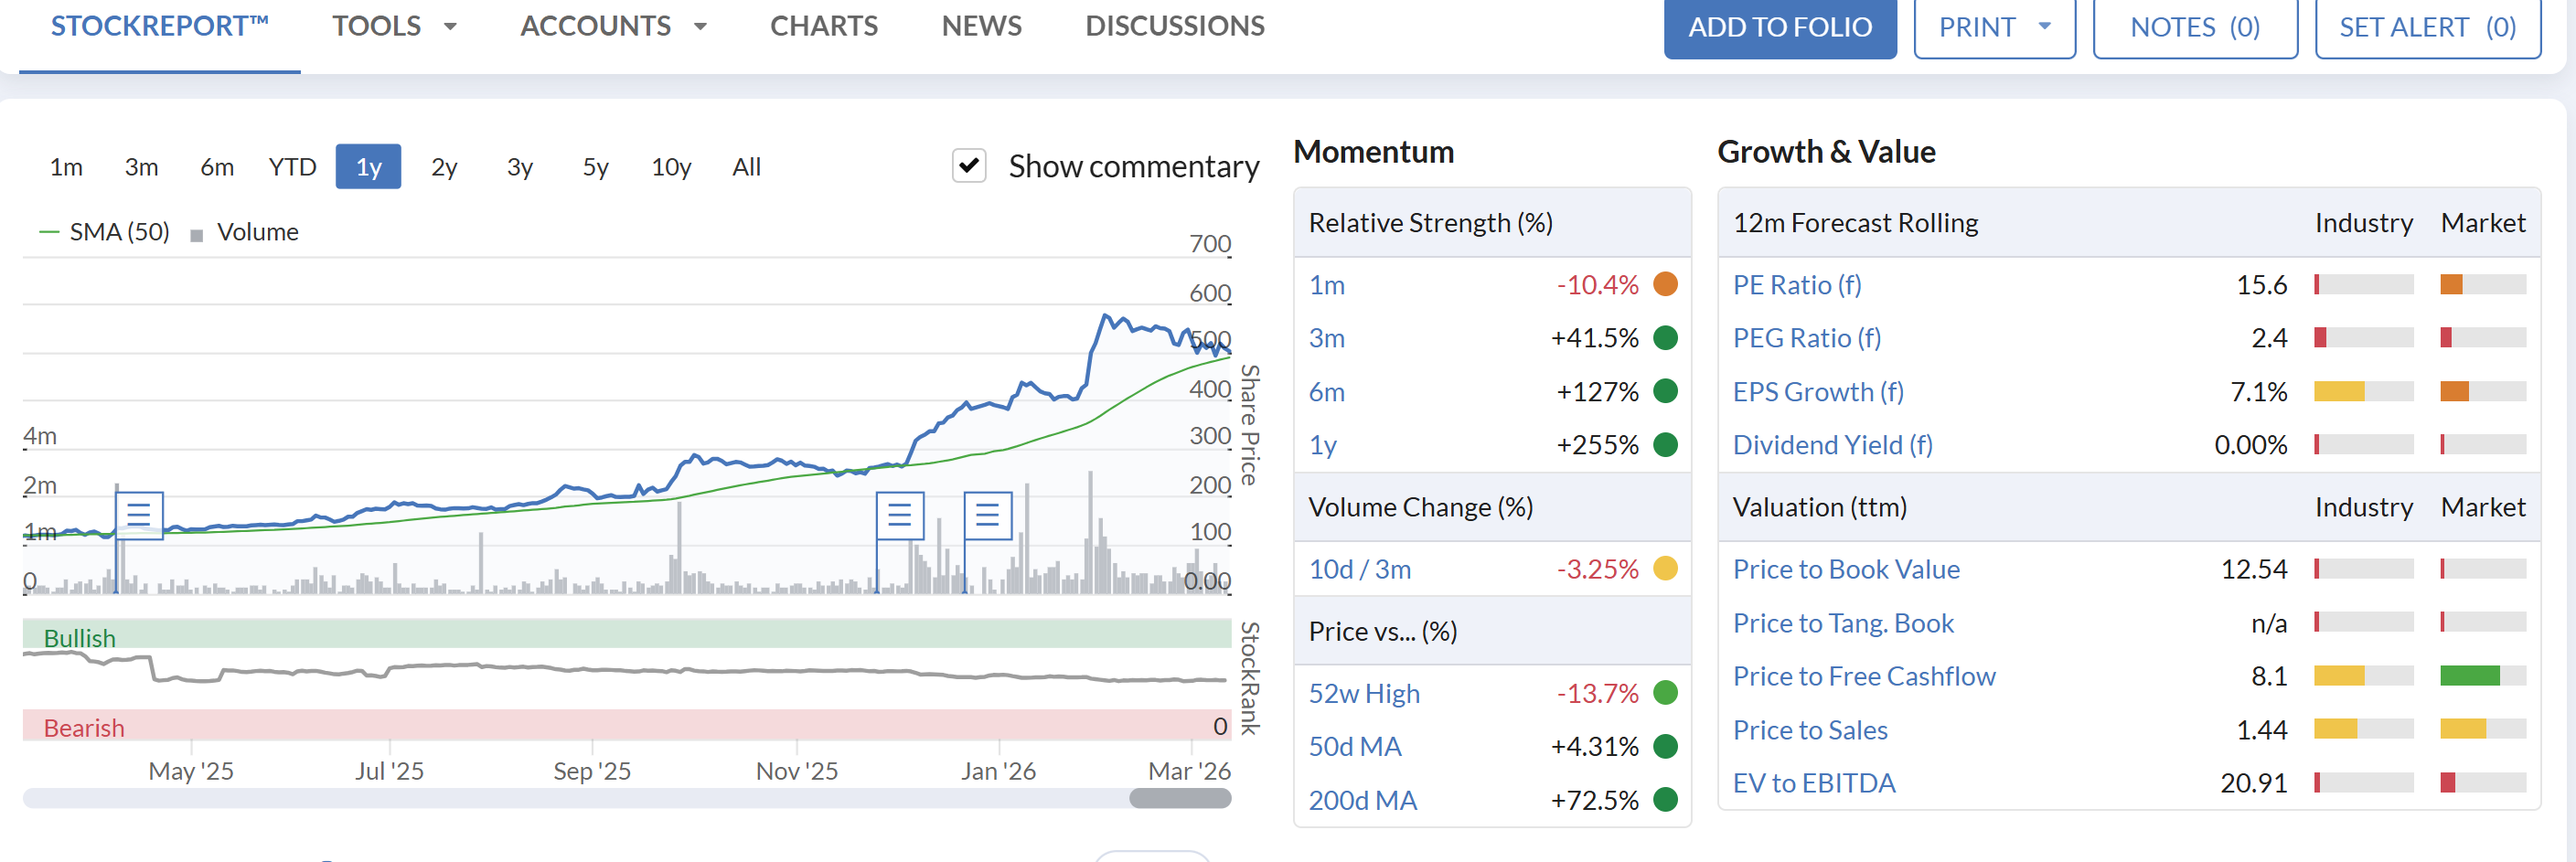Screen dimensions: 2576x862
Task: Open the Print dropdown button
Action: point(1994,28)
